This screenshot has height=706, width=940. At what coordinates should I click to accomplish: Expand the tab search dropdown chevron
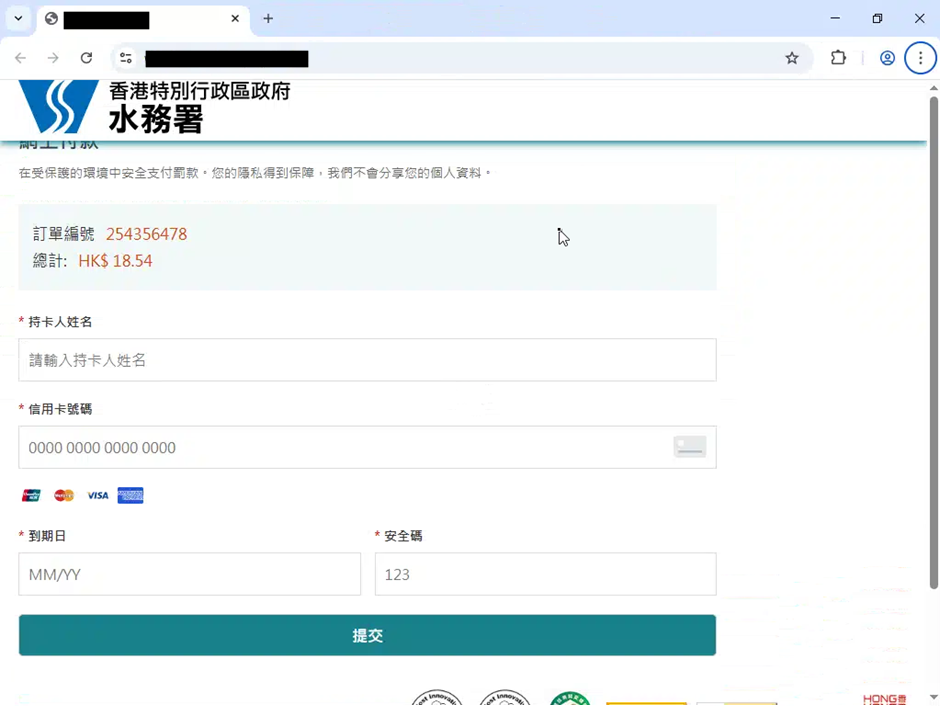[x=18, y=18]
